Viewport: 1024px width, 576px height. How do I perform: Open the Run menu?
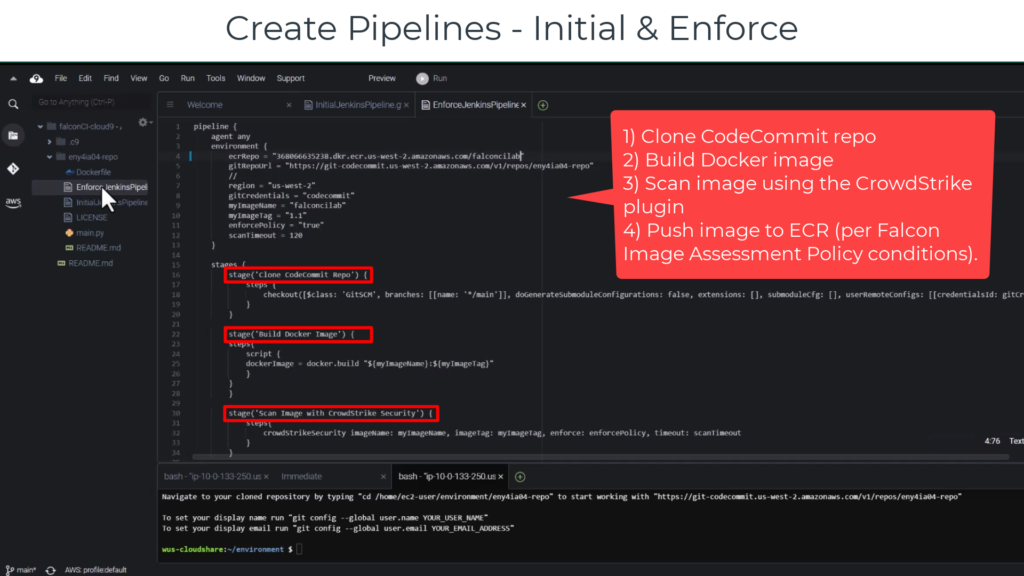click(187, 78)
